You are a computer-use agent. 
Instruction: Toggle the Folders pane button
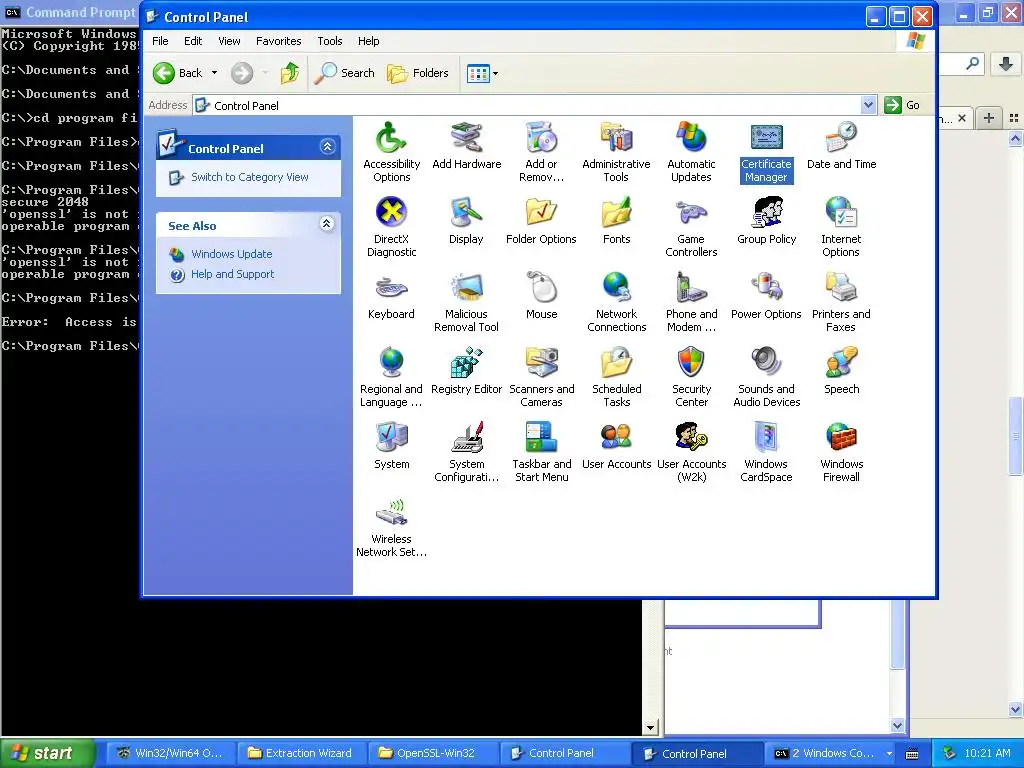(418, 73)
